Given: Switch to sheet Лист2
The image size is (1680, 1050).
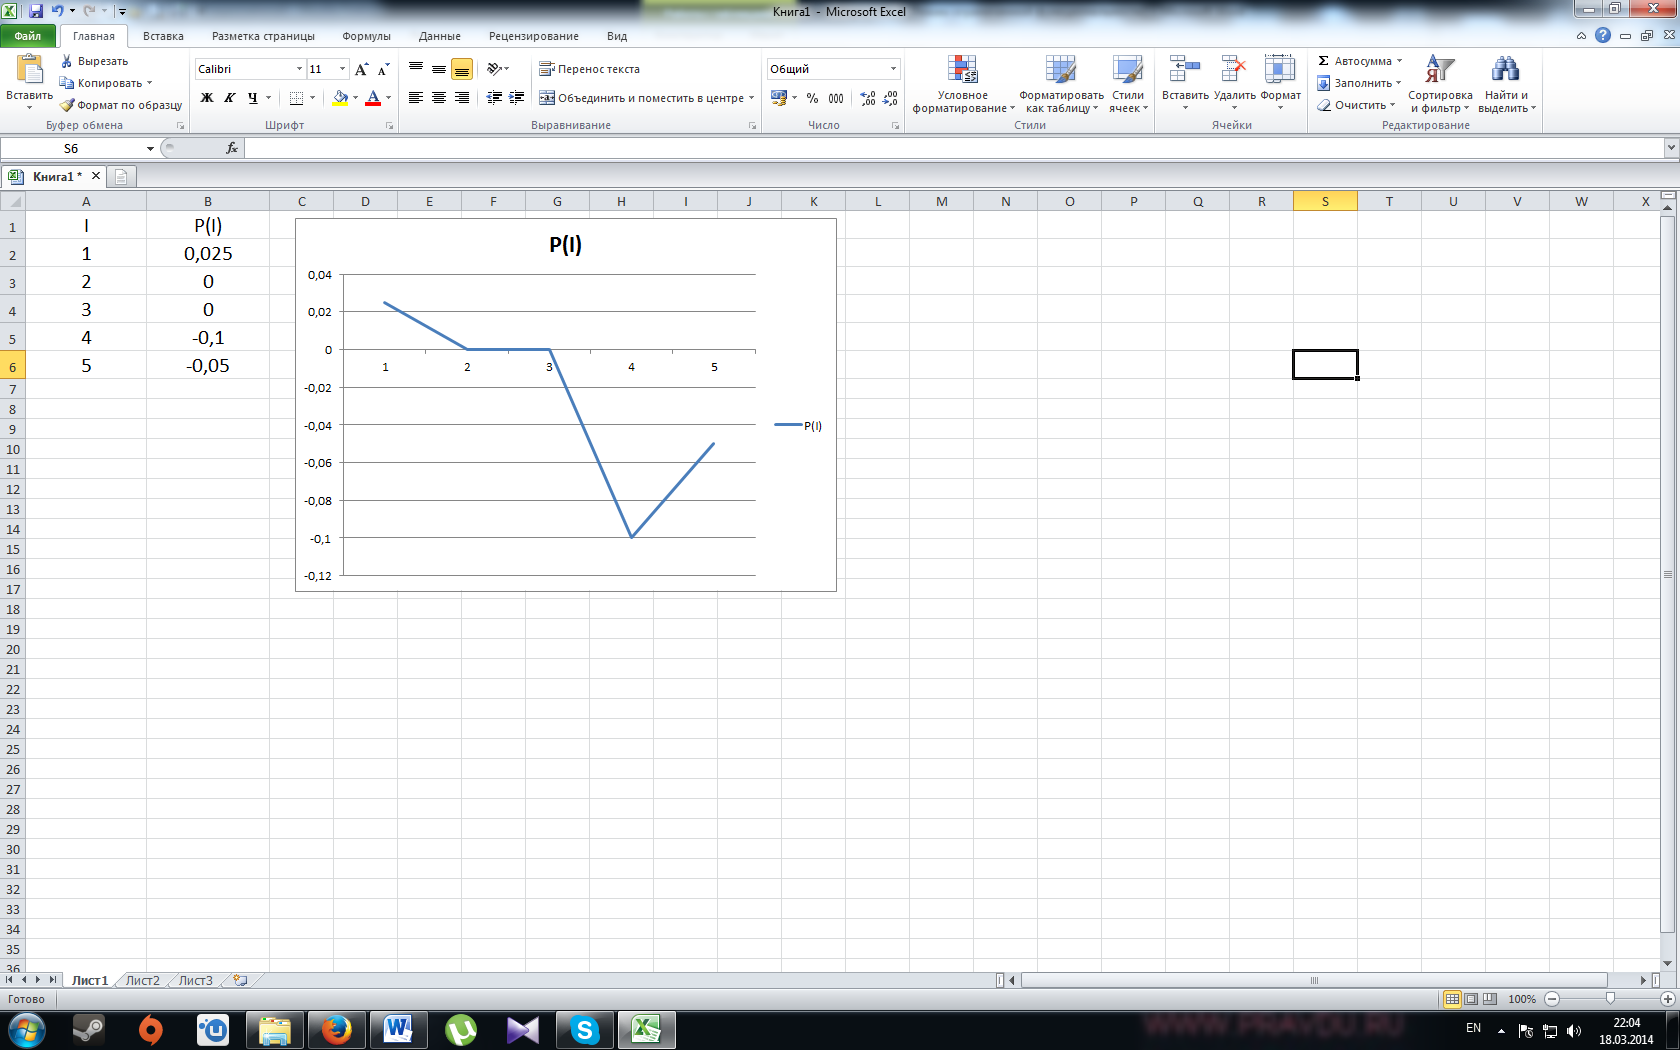Looking at the screenshot, I should pyautogui.click(x=142, y=981).
